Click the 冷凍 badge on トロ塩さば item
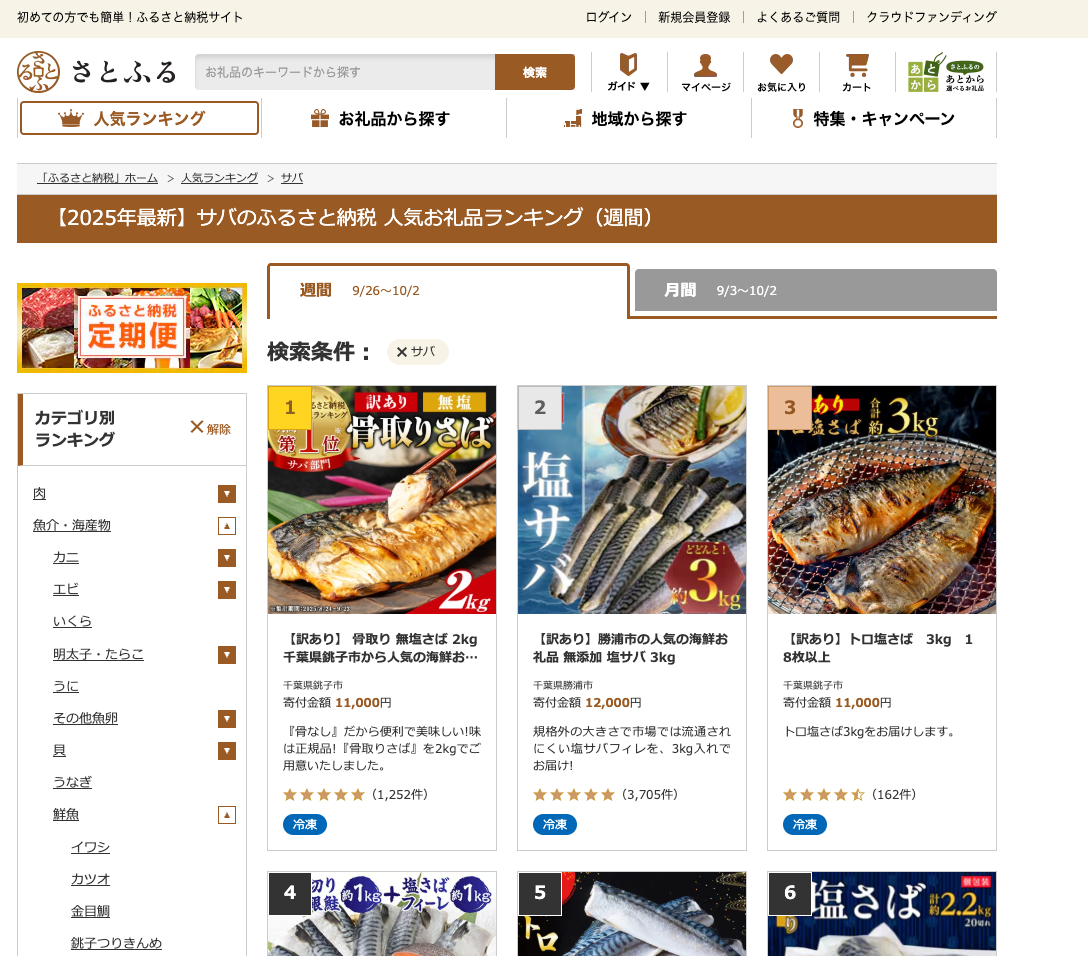Screen dimensions: 1088x956 (805, 824)
